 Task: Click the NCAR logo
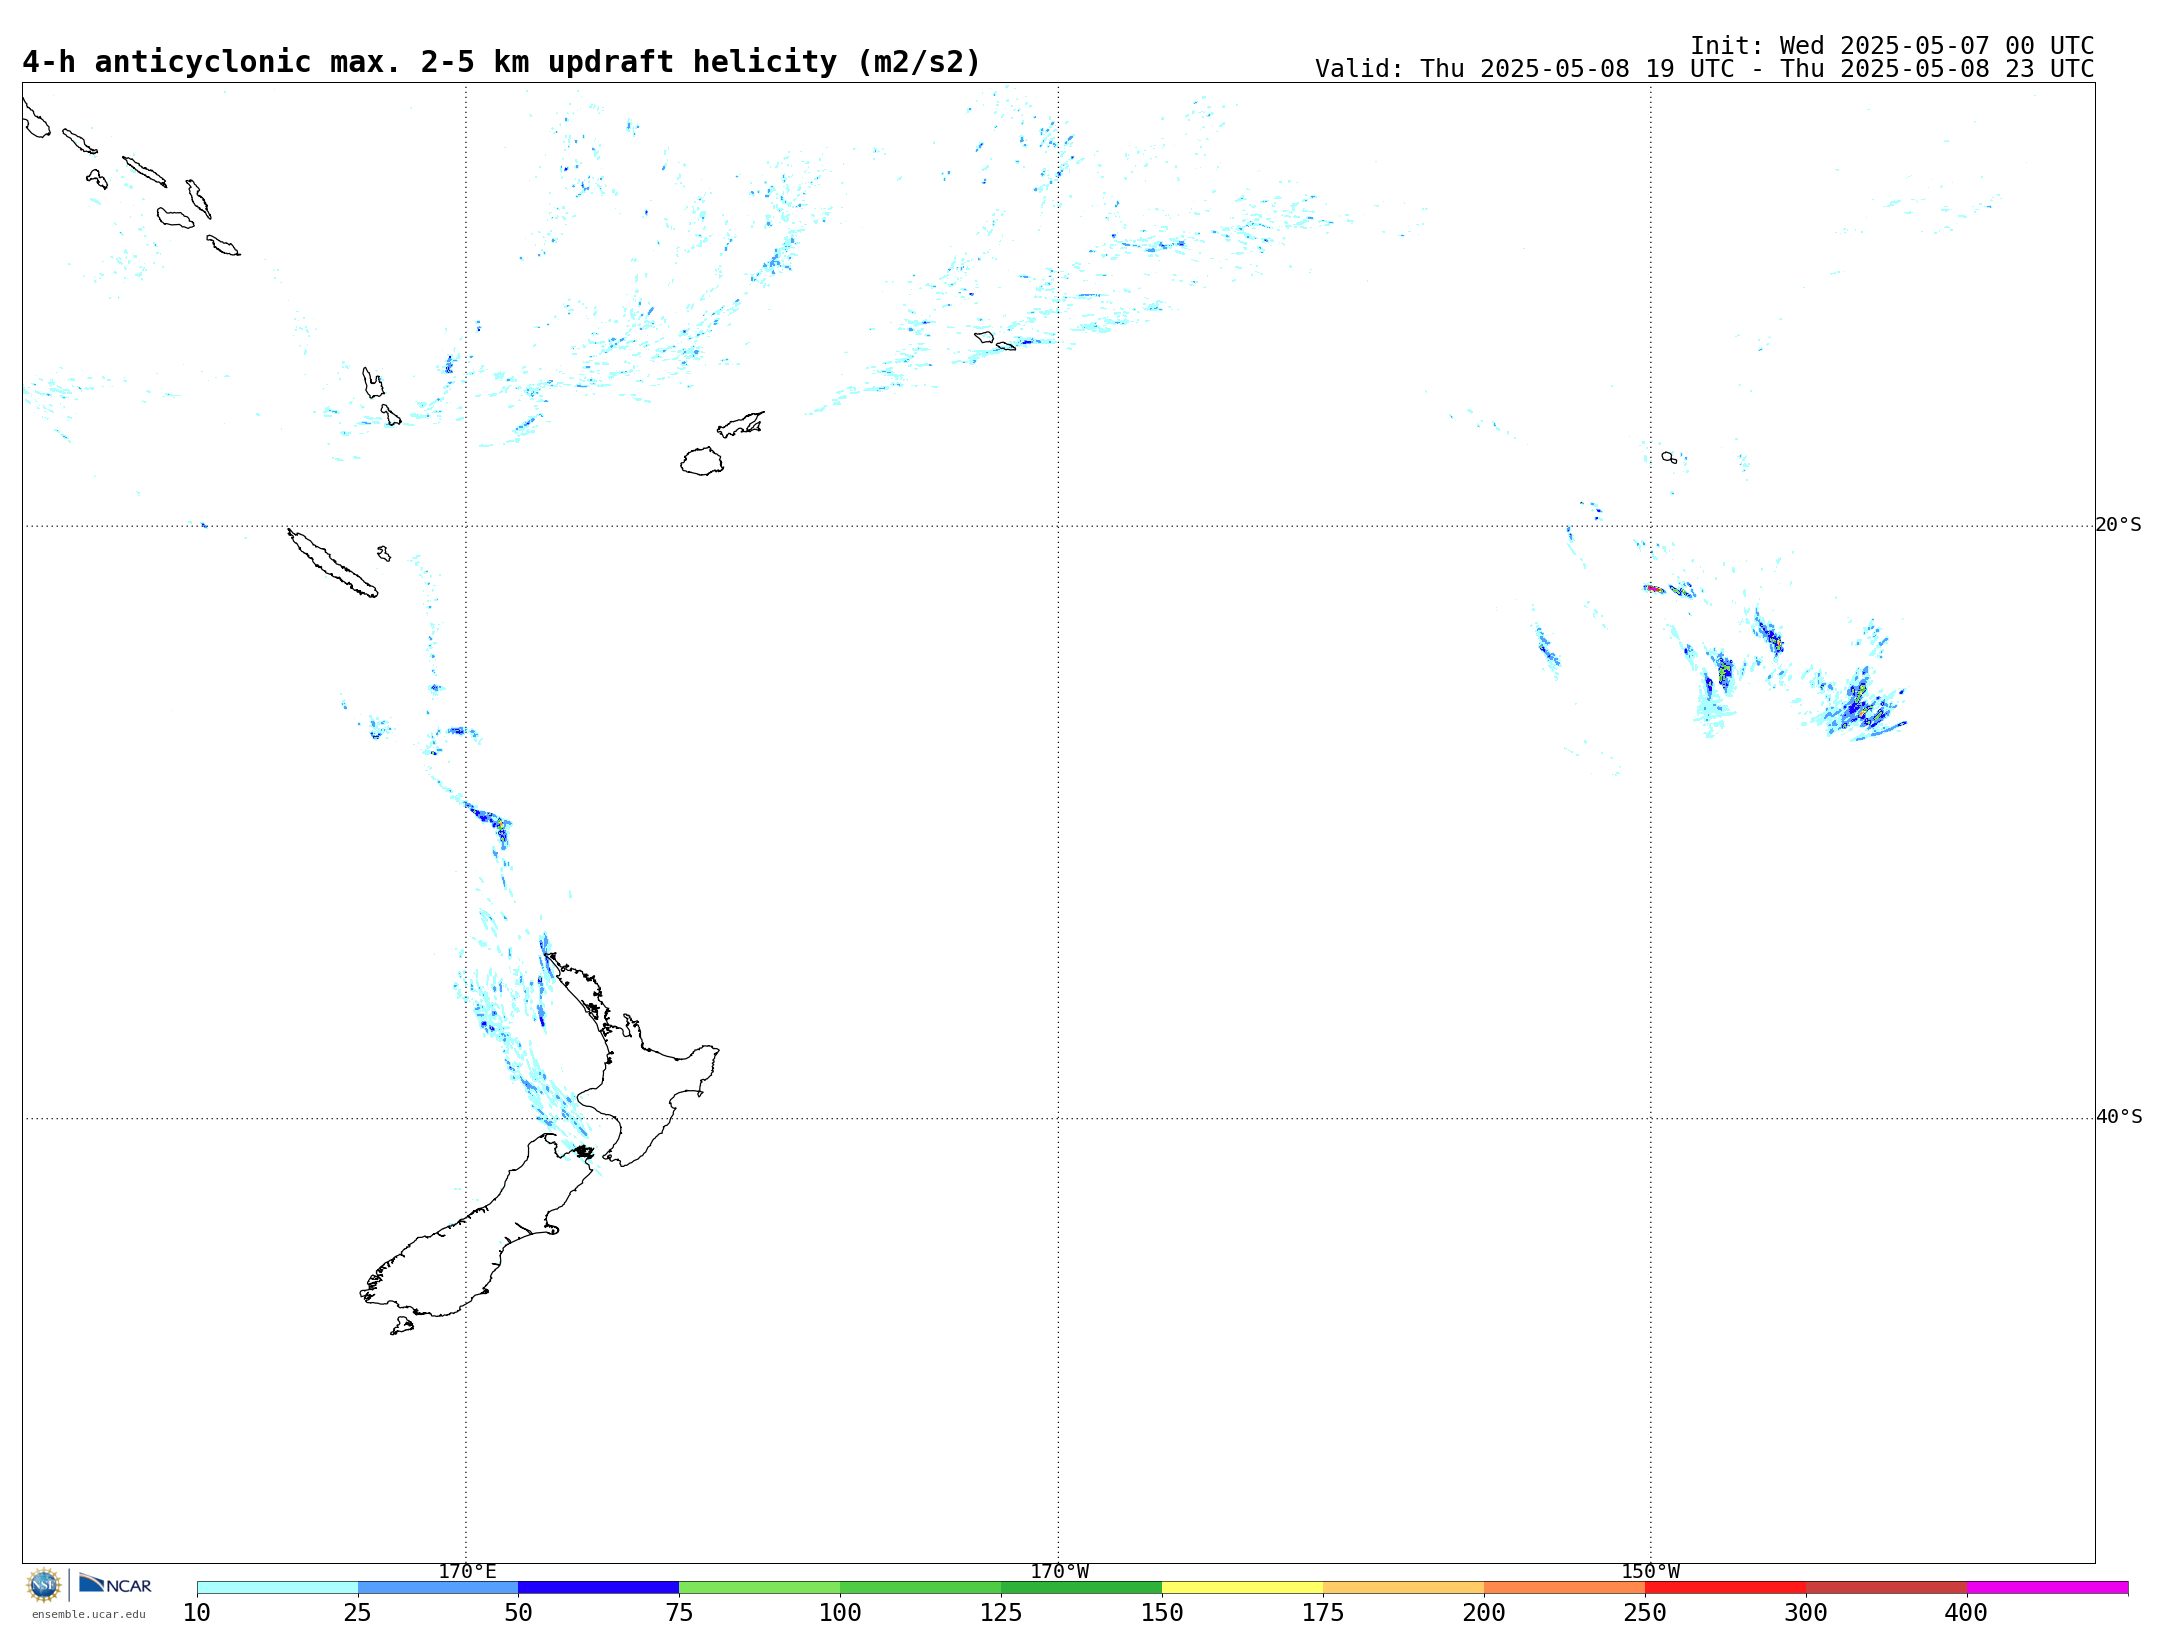point(115,1584)
